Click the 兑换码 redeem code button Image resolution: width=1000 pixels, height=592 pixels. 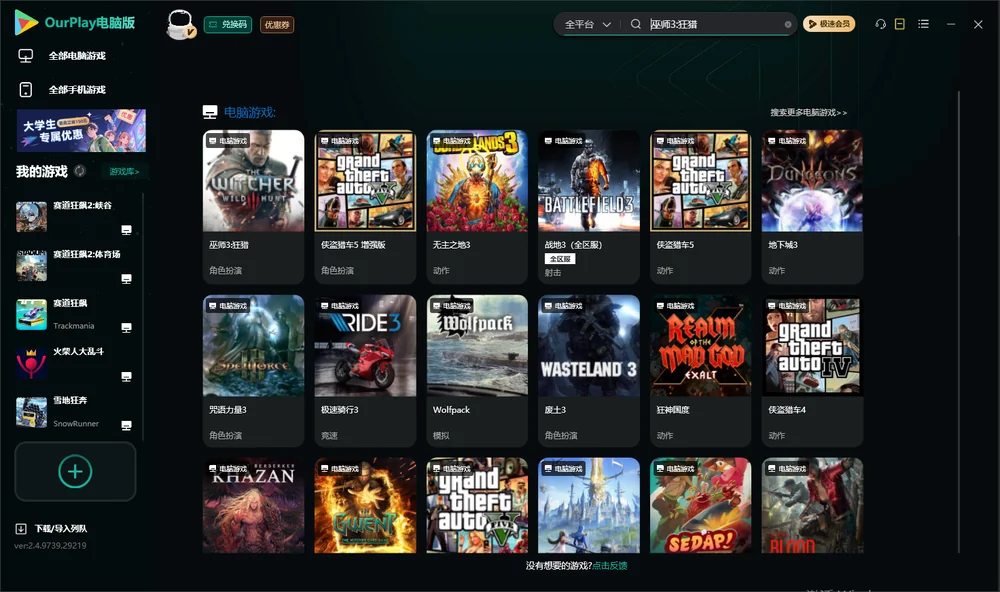[x=228, y=25]
